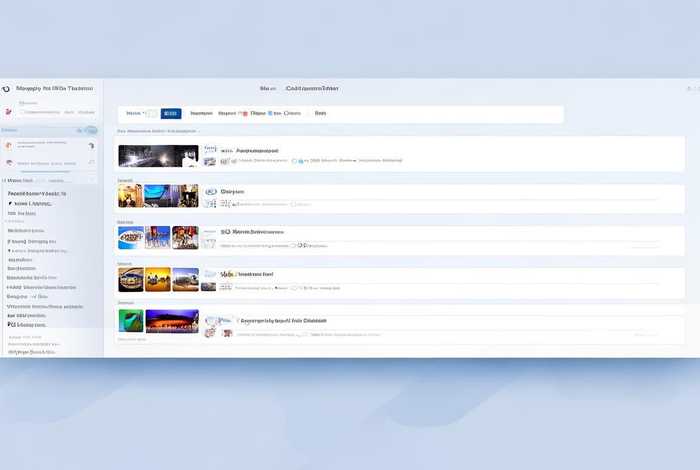Open the dark red poster thumbnail
This screenshot has width=700, height=470.
185,237
